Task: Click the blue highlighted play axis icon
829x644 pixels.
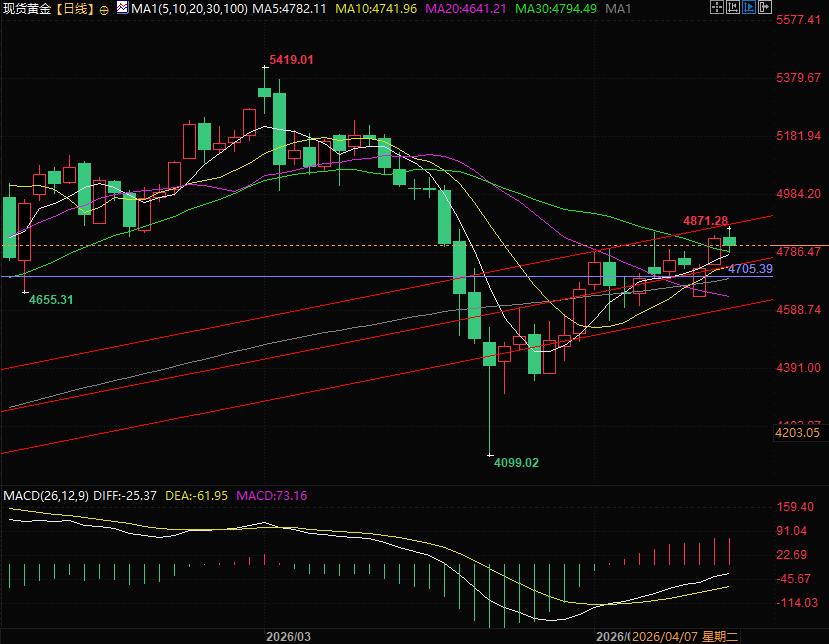Action: point(749,7)
